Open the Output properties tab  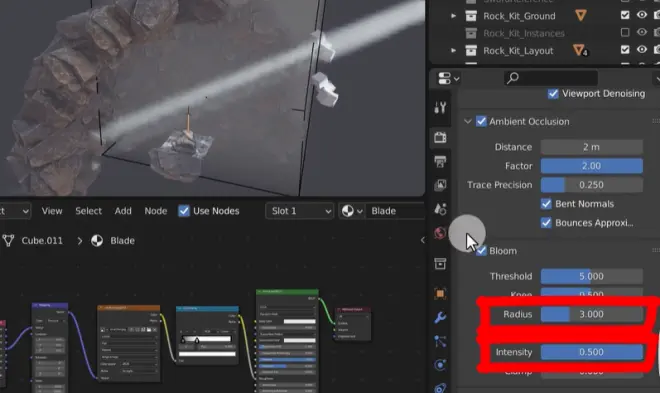tap(440, 162)
